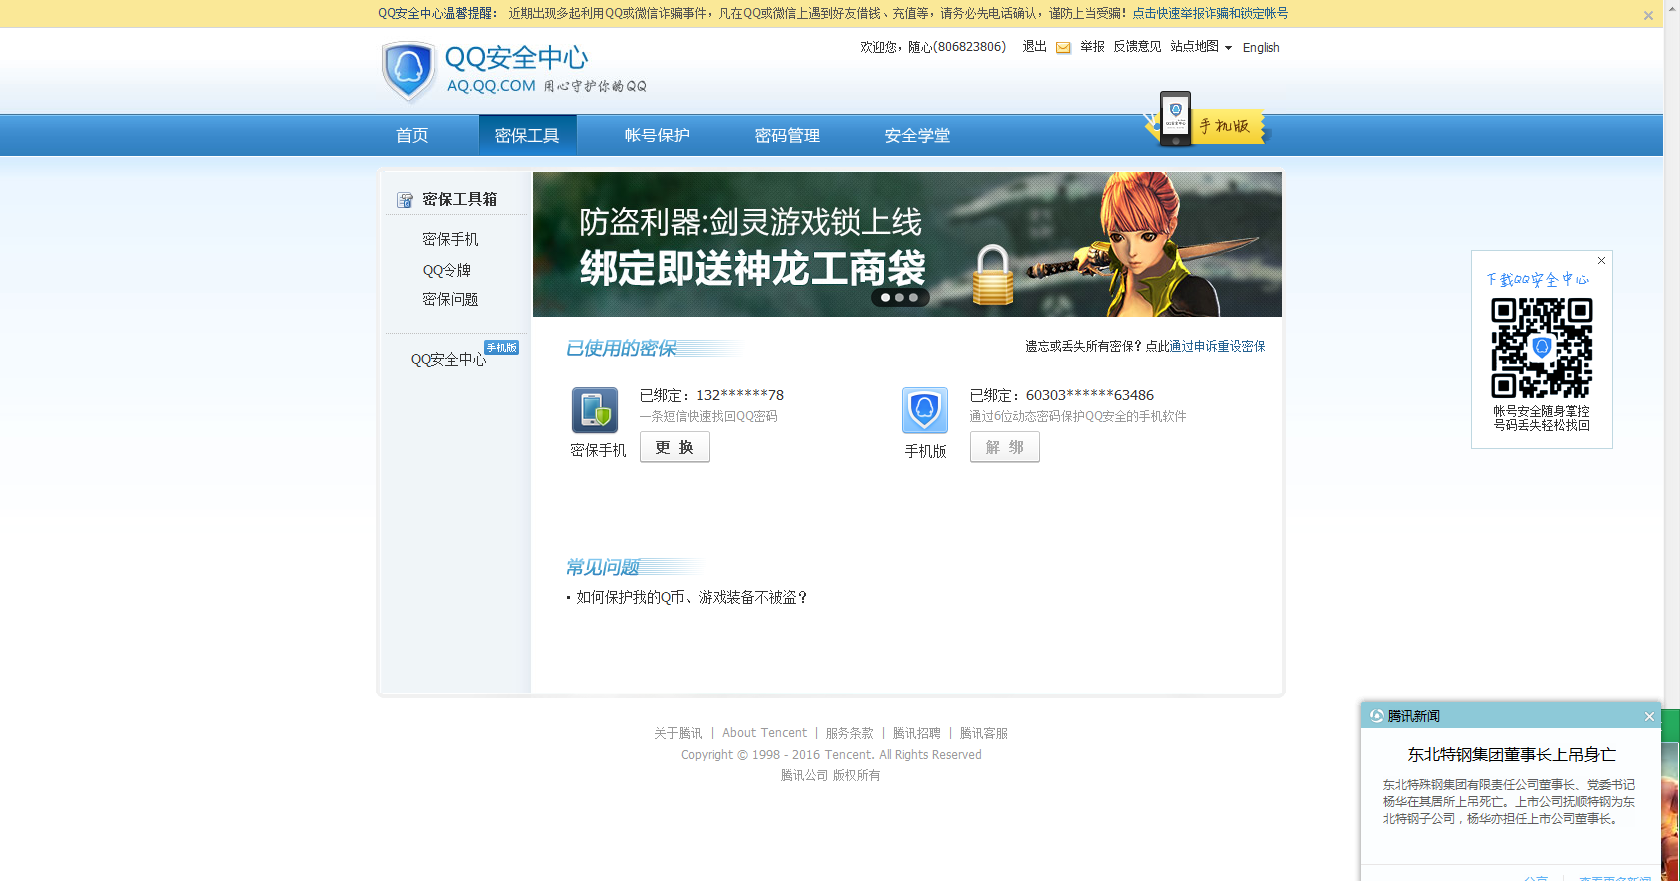
Task: Open the 密保工具 tab
Action: coord(527,135)
